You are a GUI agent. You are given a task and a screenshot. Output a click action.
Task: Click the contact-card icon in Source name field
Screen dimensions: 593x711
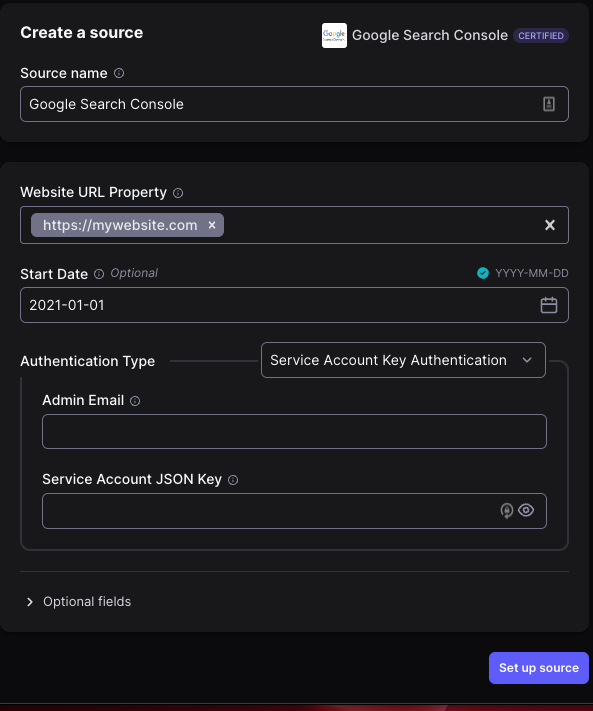[549, 104]
